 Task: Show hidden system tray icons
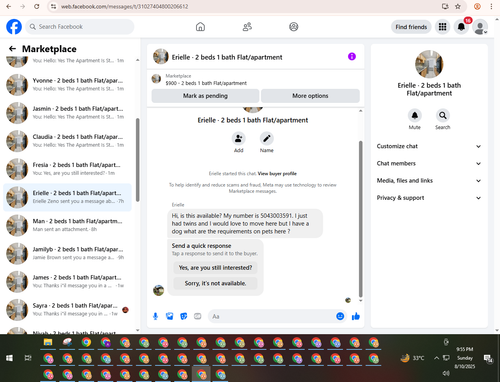[x=436, y=358]
